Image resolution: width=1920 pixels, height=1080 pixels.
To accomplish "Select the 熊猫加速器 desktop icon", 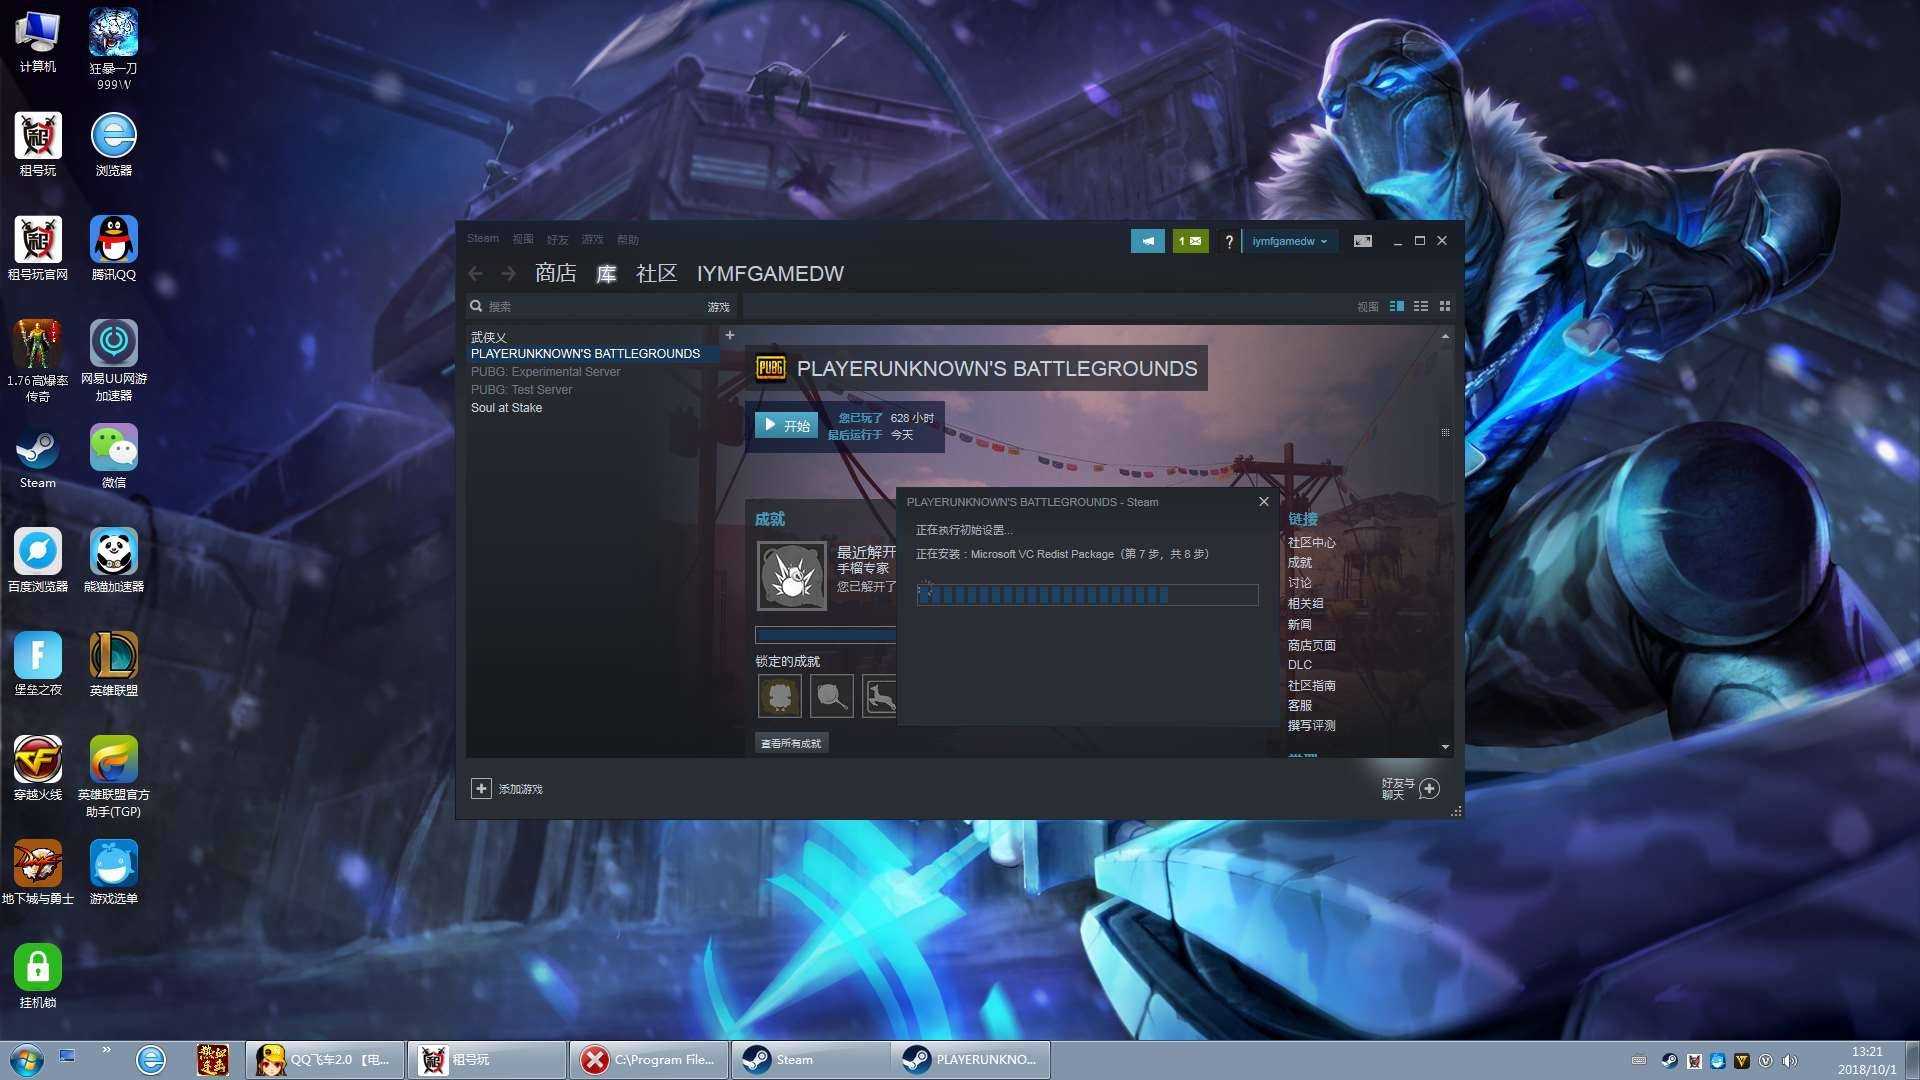I will (114, 561).
